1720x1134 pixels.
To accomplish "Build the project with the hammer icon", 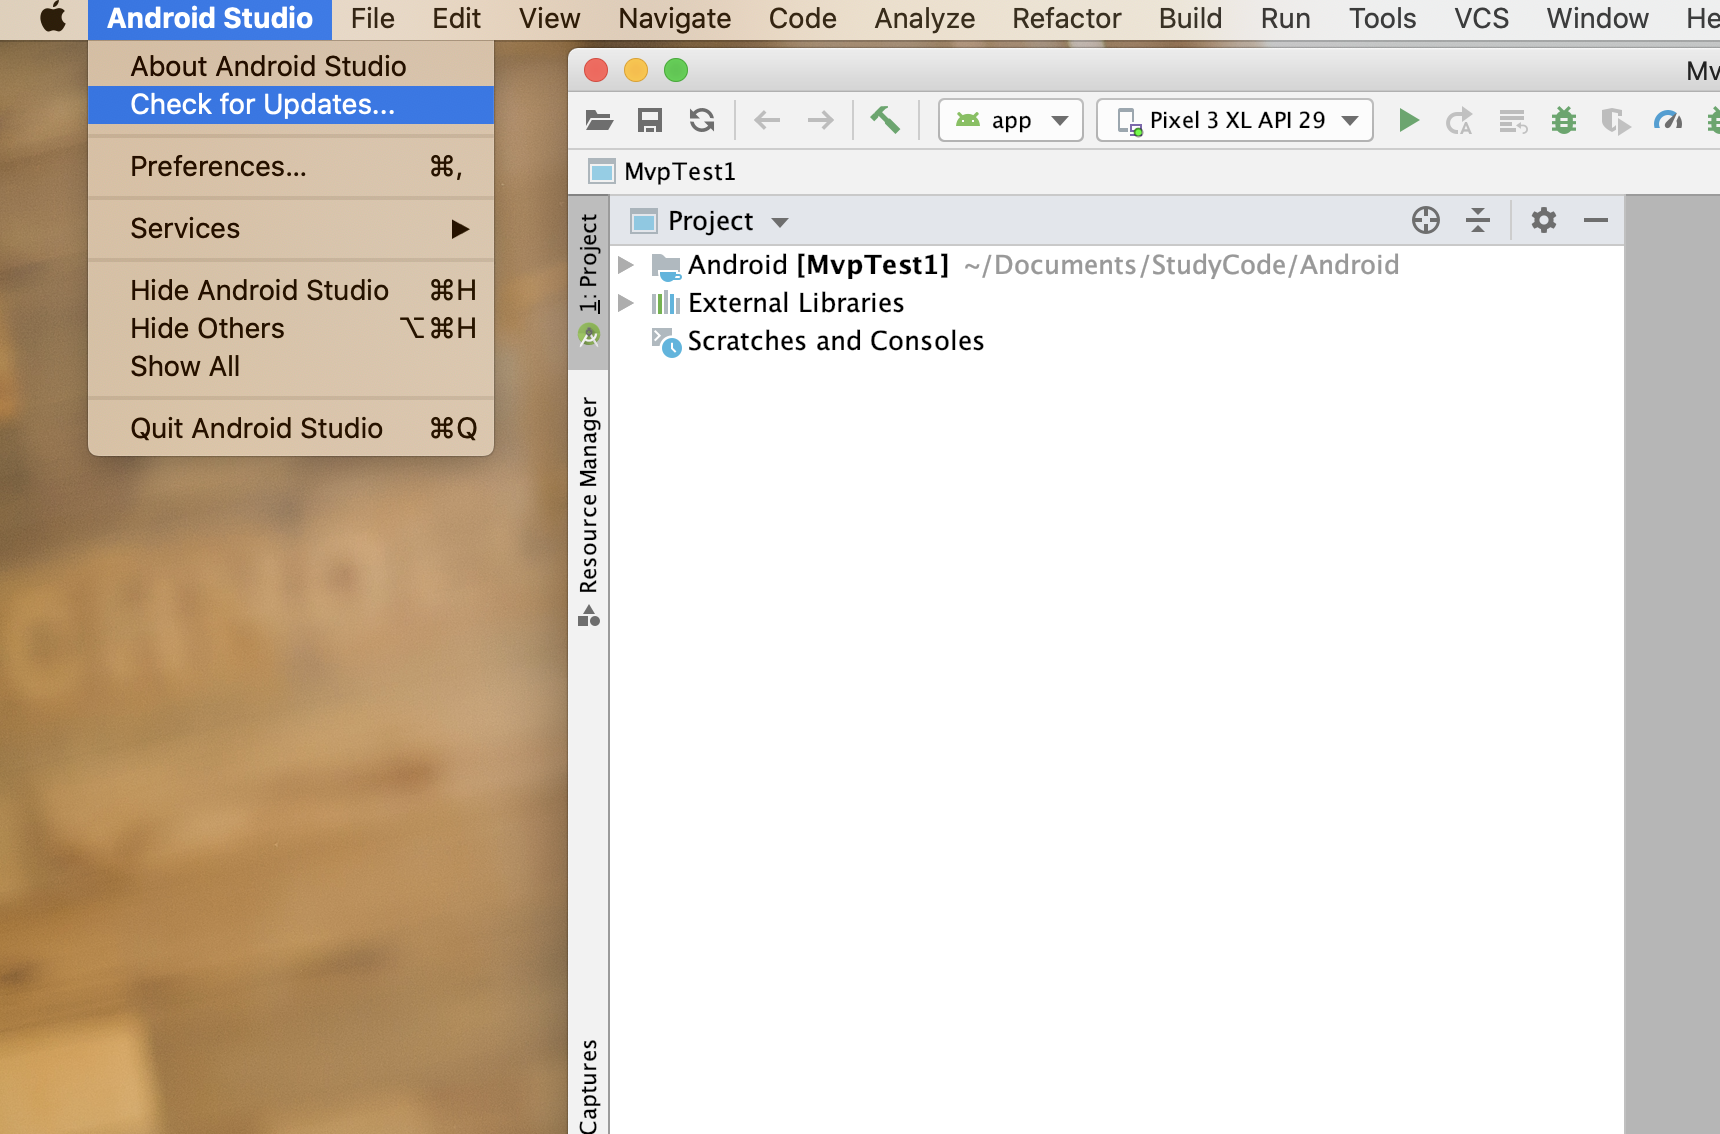I will pos(885,119).
